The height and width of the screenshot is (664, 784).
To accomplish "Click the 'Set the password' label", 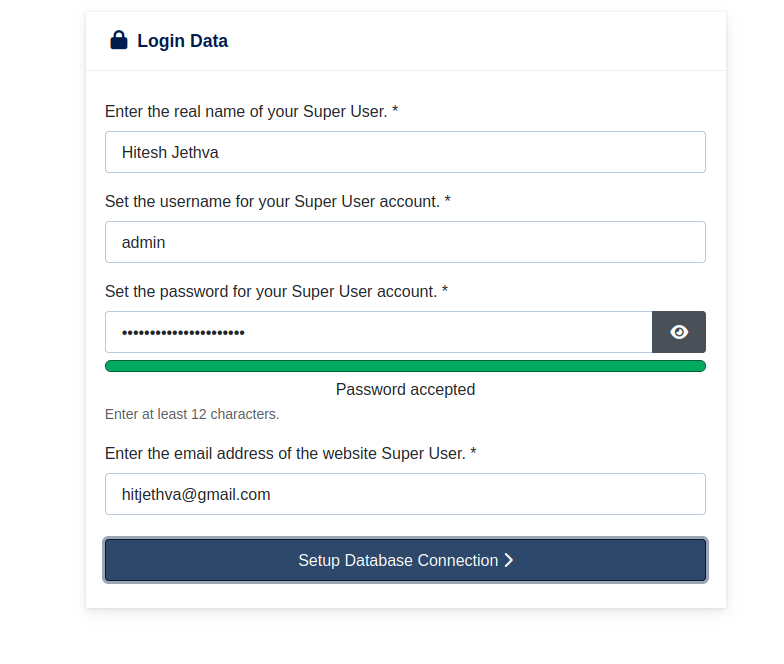I will 270,292.
